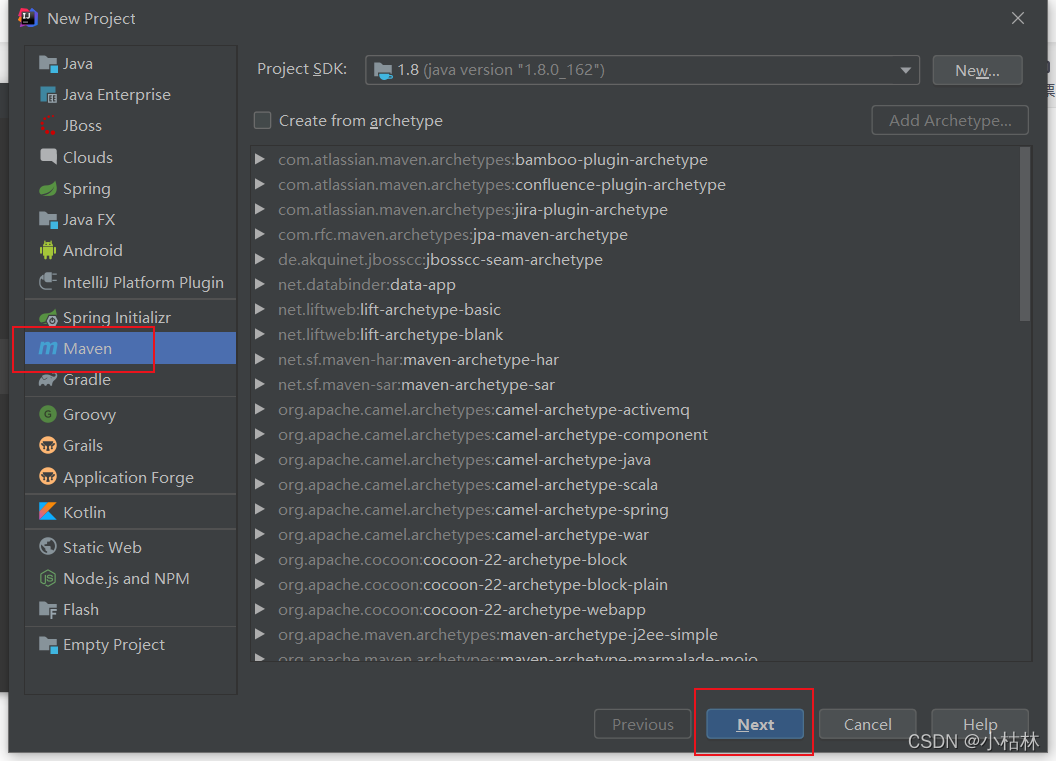1056x761 pixels.
Task: Close the New Project dialog
Action: [1018, 18]
